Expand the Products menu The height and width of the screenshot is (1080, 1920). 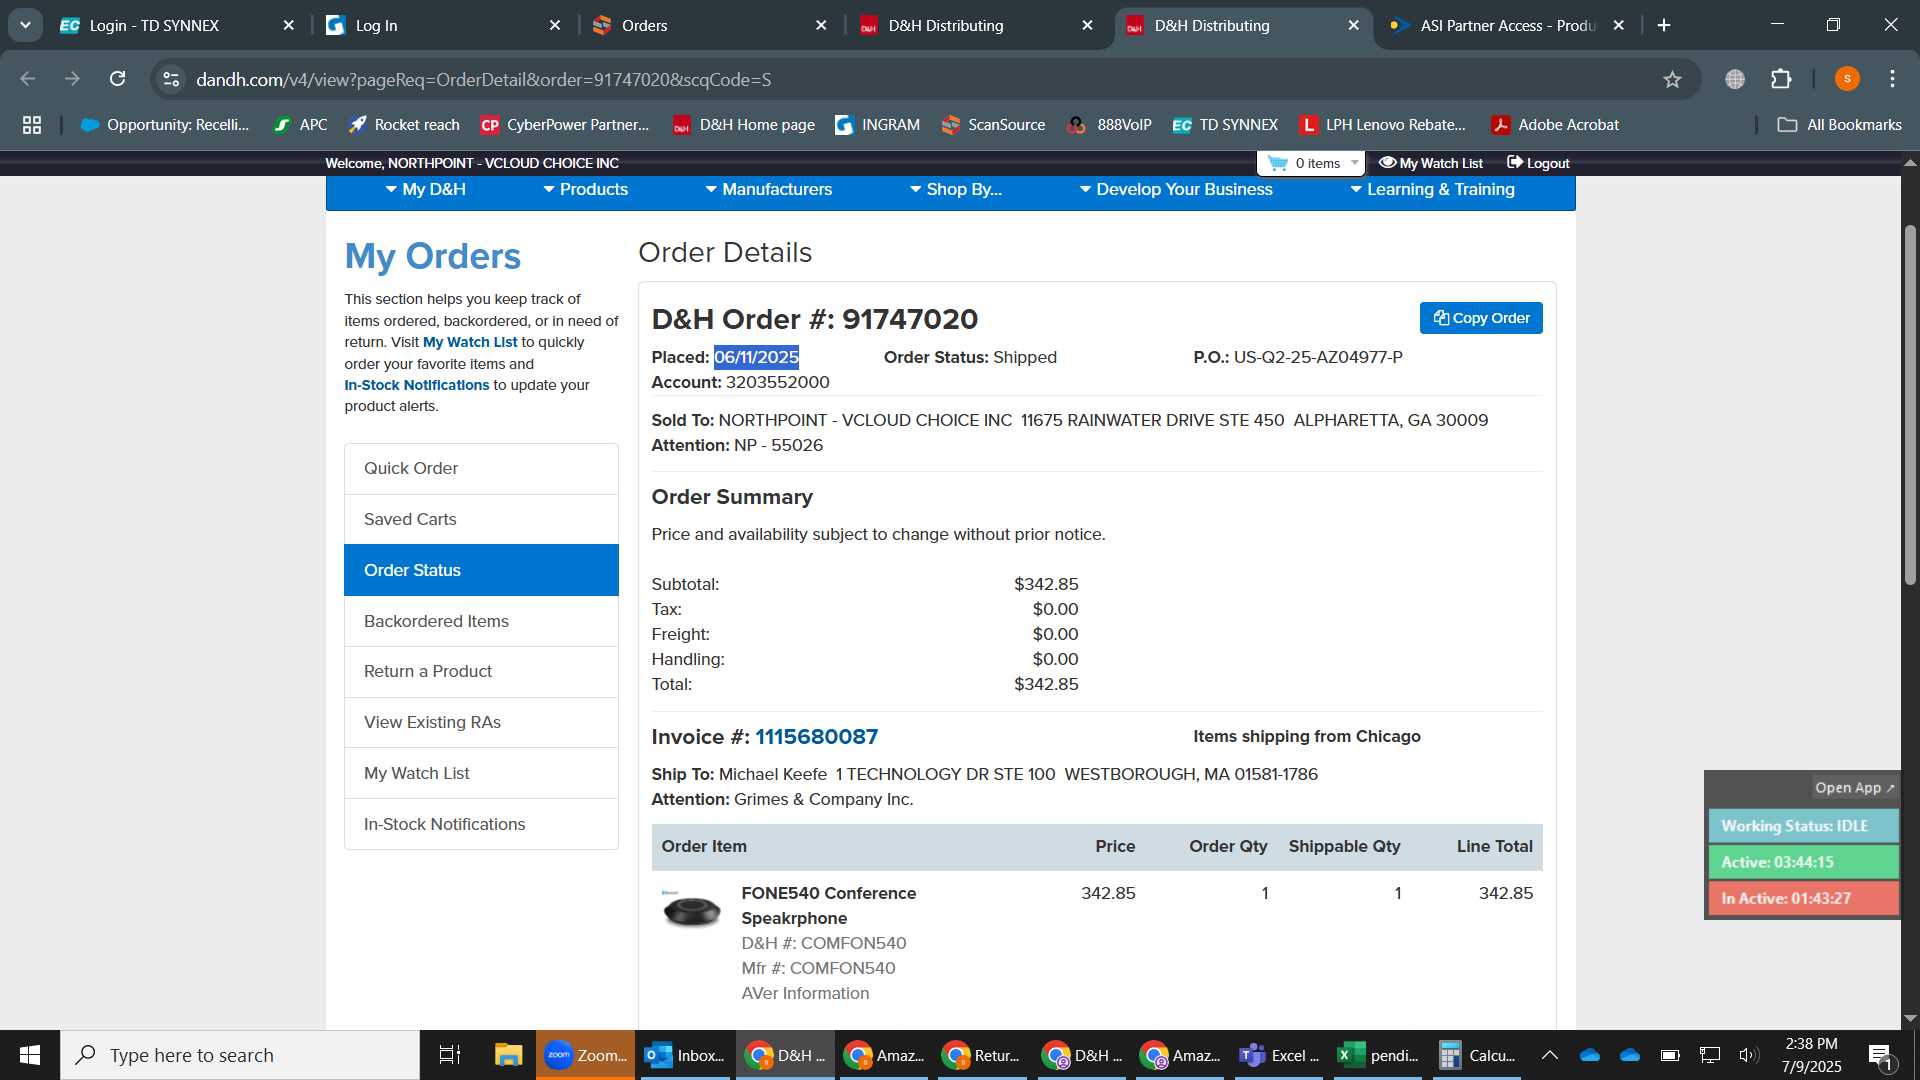[585, 189]
